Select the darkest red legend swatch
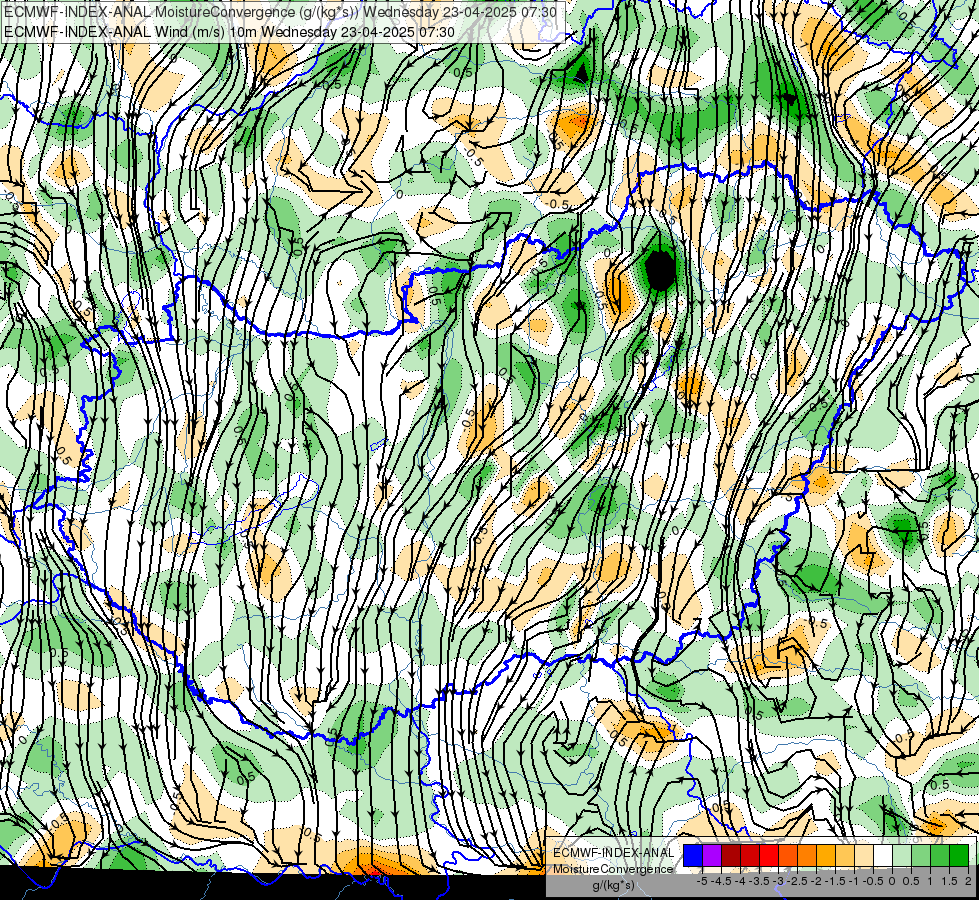The height and width of the screenshot is (900, 979). [x=731, y=855]
